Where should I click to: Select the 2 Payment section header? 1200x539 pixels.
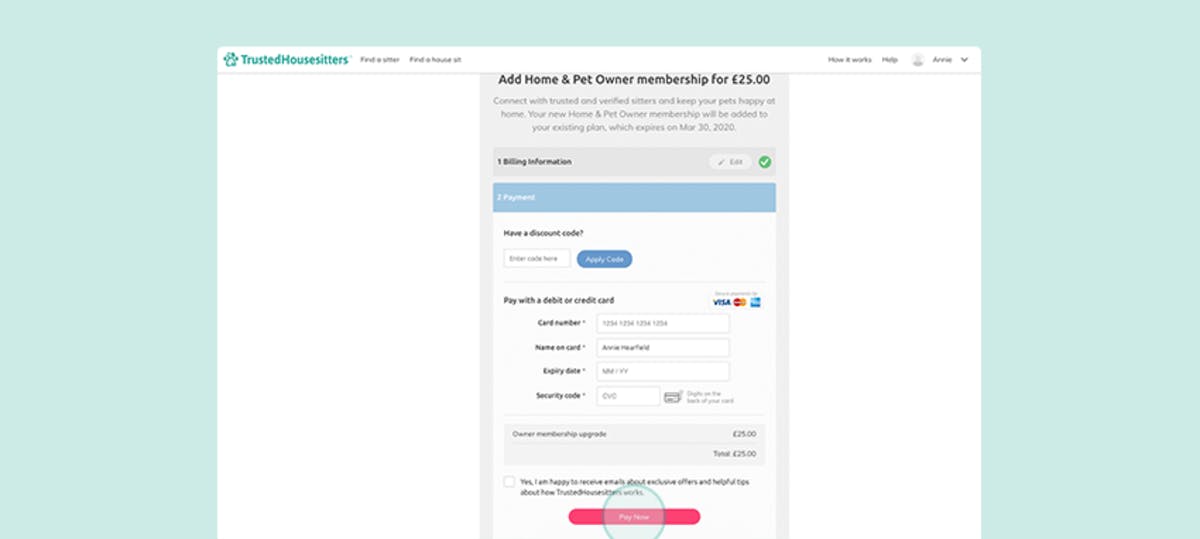coord(634,197)
